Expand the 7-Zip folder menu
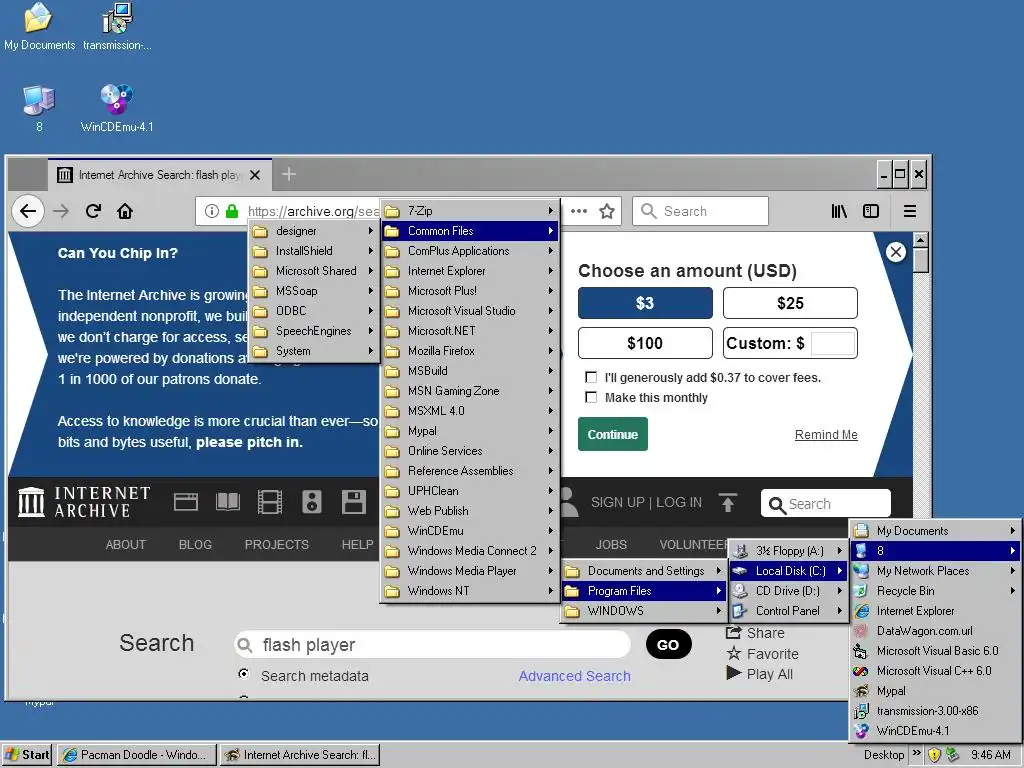The height and width of the screenshot is (768, 1024). (470, 211)
